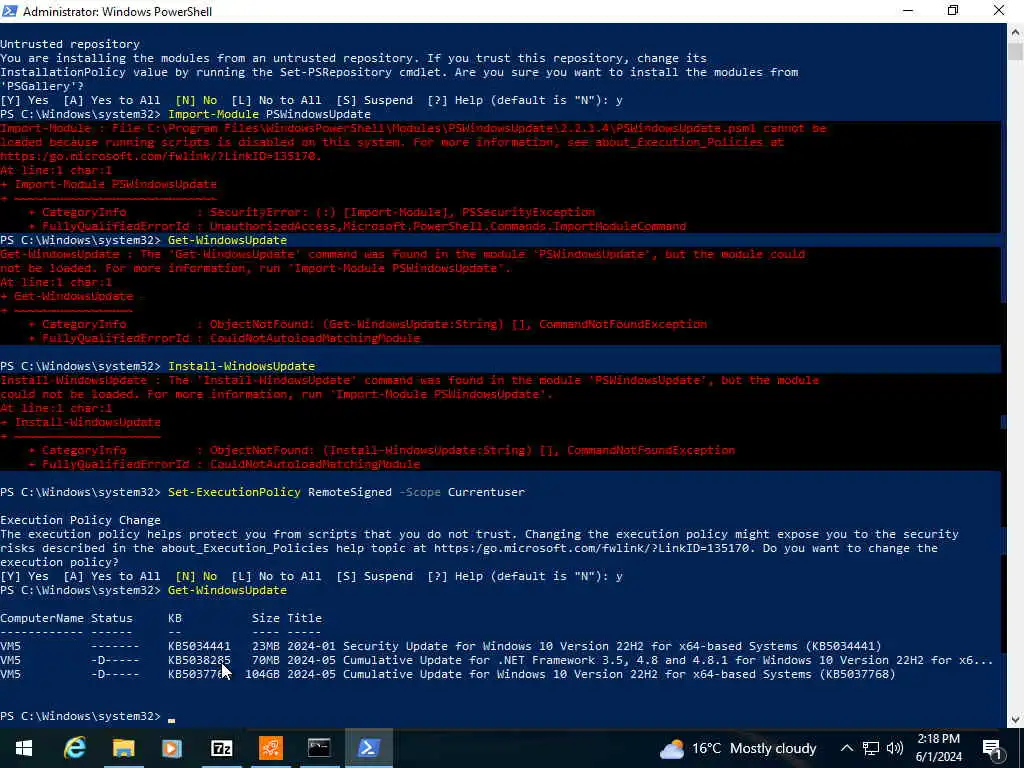This screenshot has width=1024, height=768.
Task: Click the '70MB' size value
Action: [266, 660]
